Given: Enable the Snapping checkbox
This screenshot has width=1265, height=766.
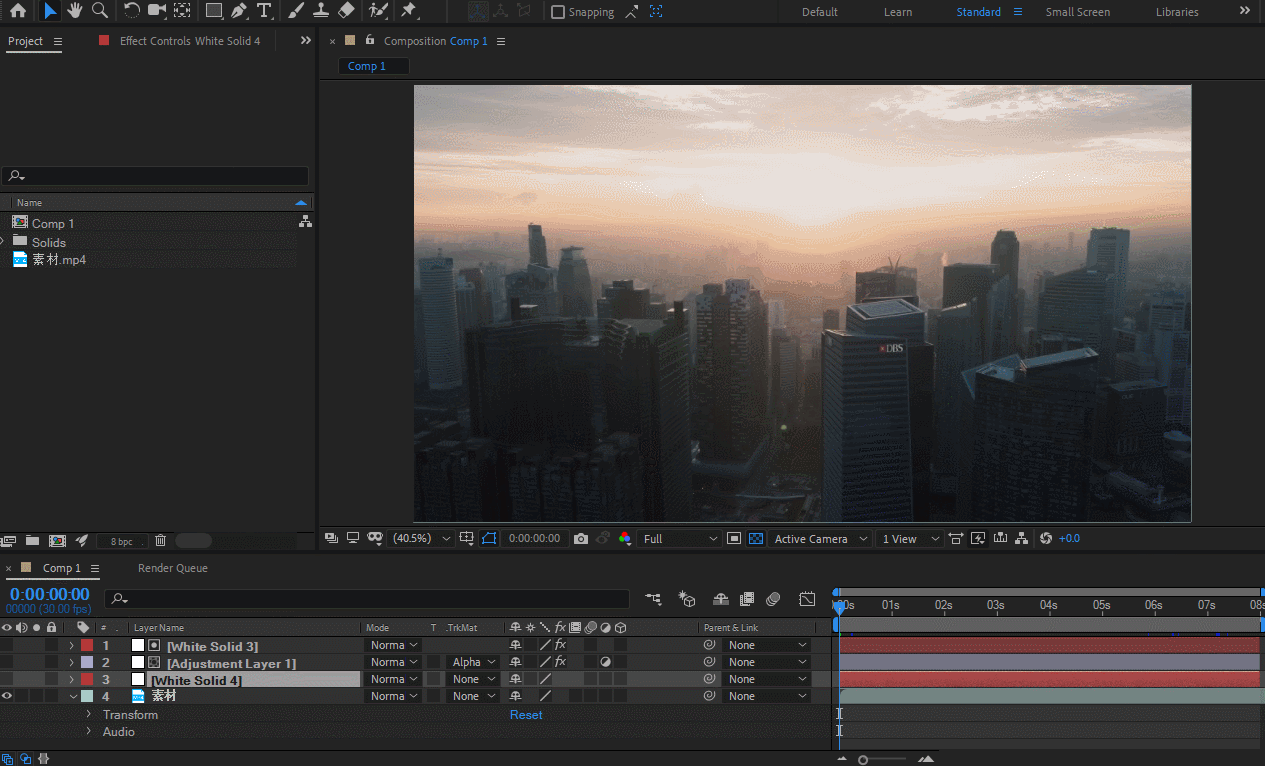Looking at the screenshot, I should coord(558,12).
